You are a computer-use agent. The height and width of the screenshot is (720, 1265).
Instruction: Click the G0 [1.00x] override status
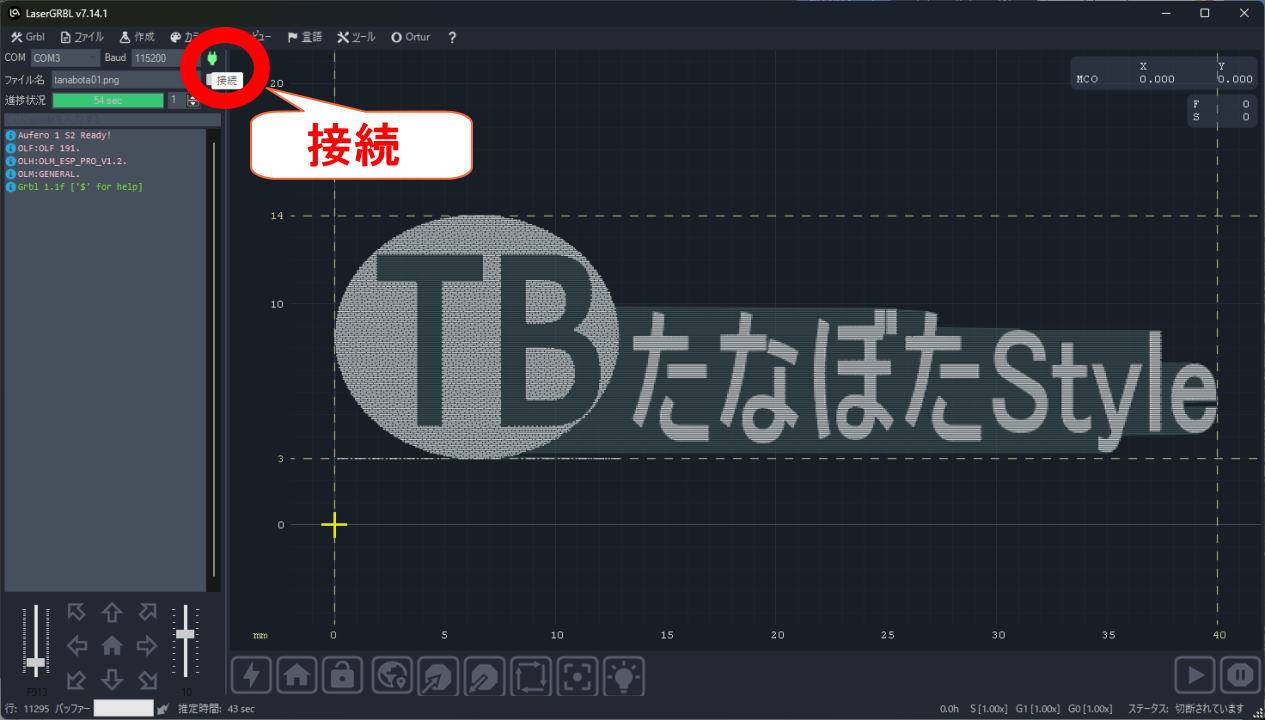point(1091,709)
